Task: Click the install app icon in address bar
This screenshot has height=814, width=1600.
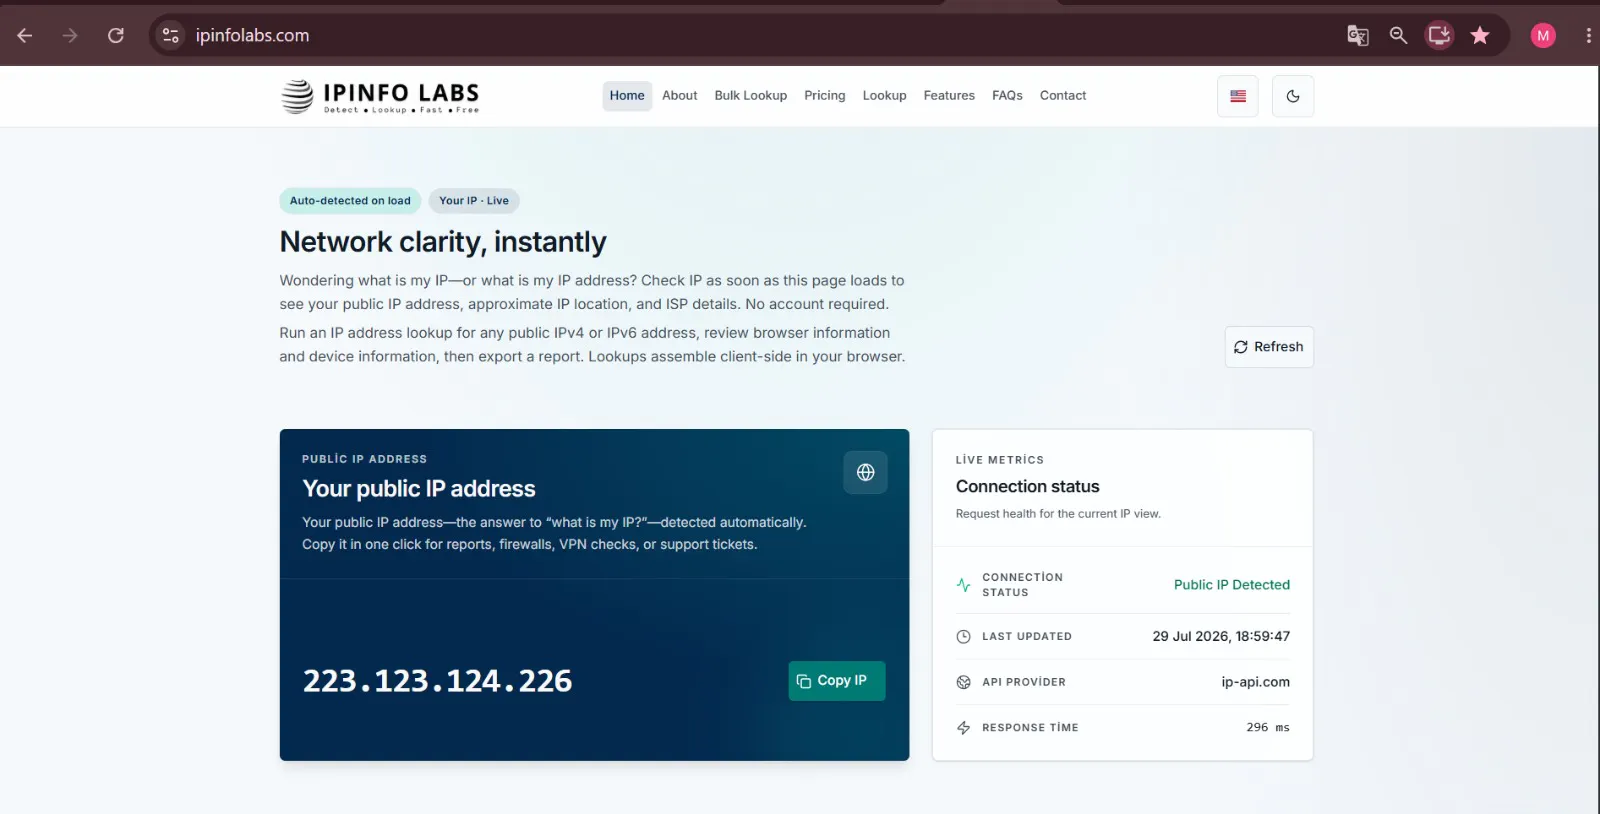Action: tap(1439, 36)
